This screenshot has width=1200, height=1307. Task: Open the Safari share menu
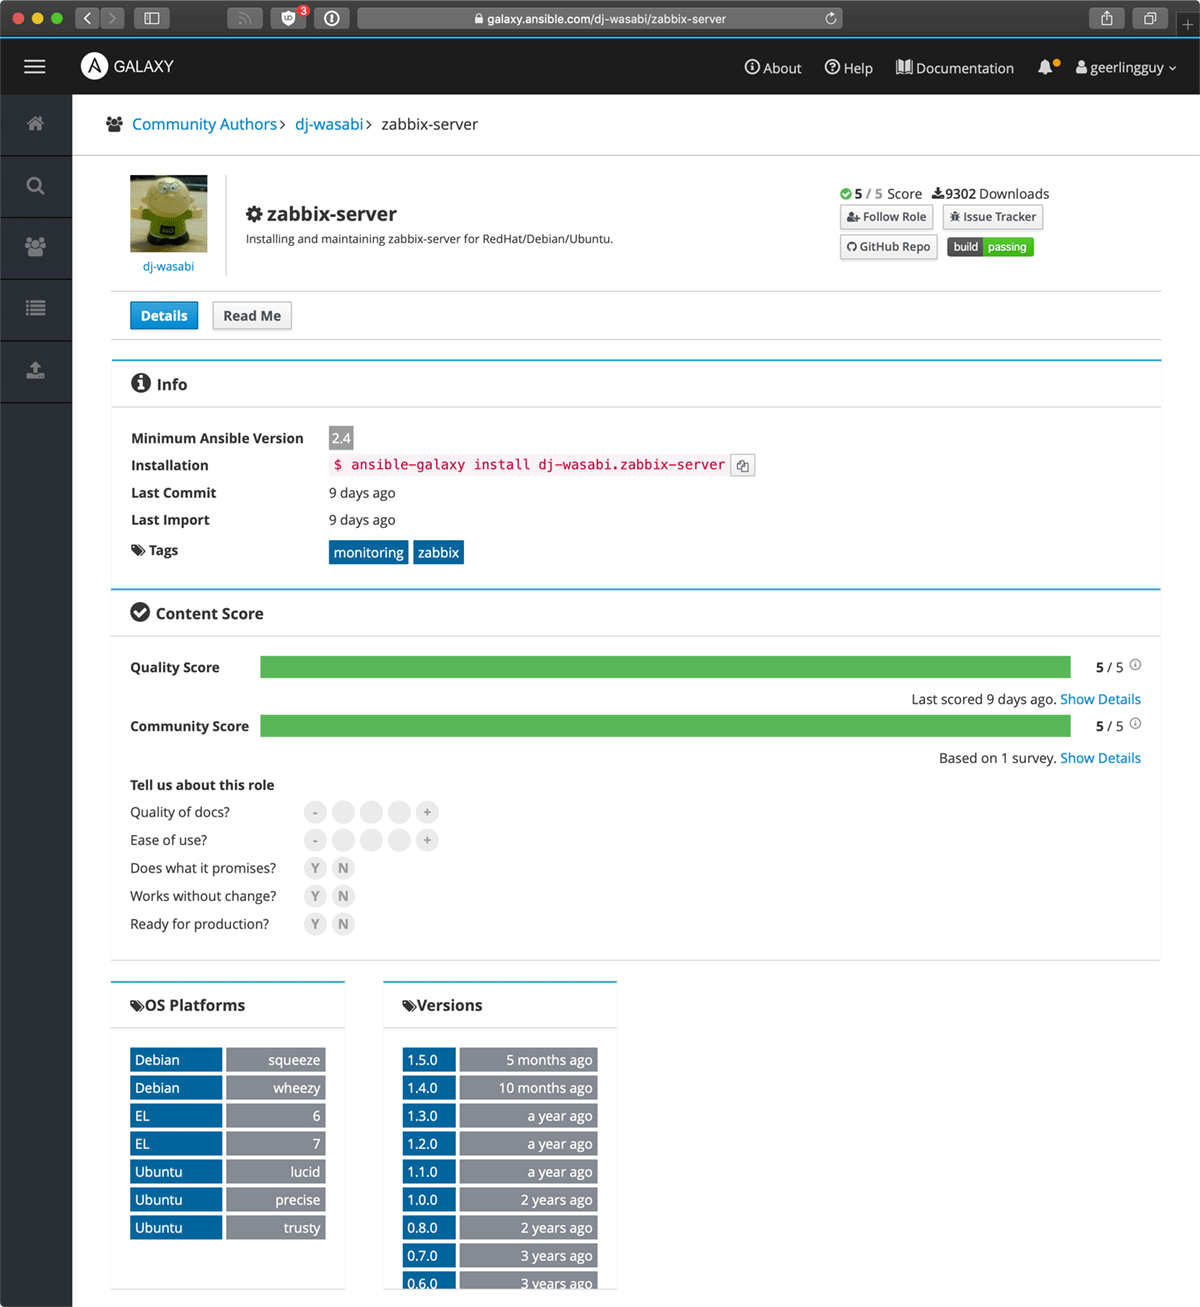click(1106, 18)
